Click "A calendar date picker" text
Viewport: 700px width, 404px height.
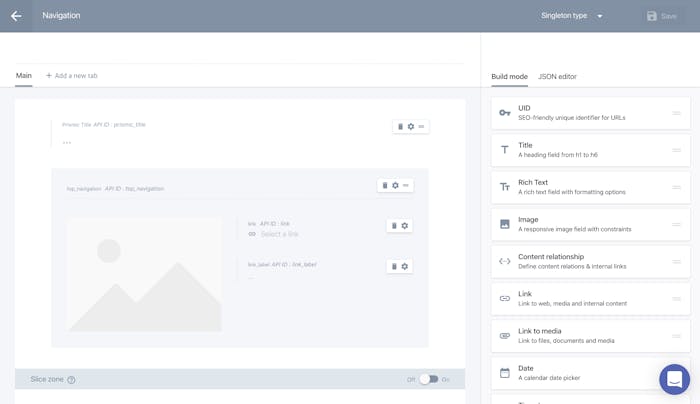point(549,378)
